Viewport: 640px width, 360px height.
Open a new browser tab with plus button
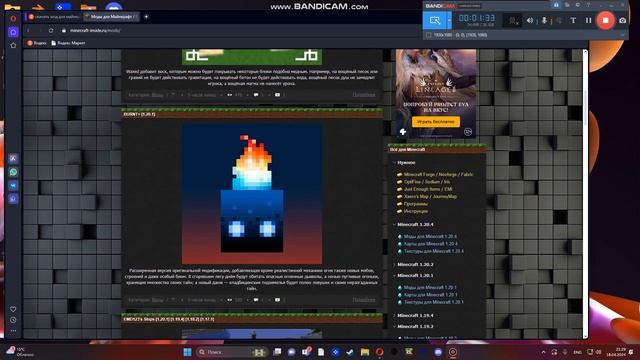146,17
